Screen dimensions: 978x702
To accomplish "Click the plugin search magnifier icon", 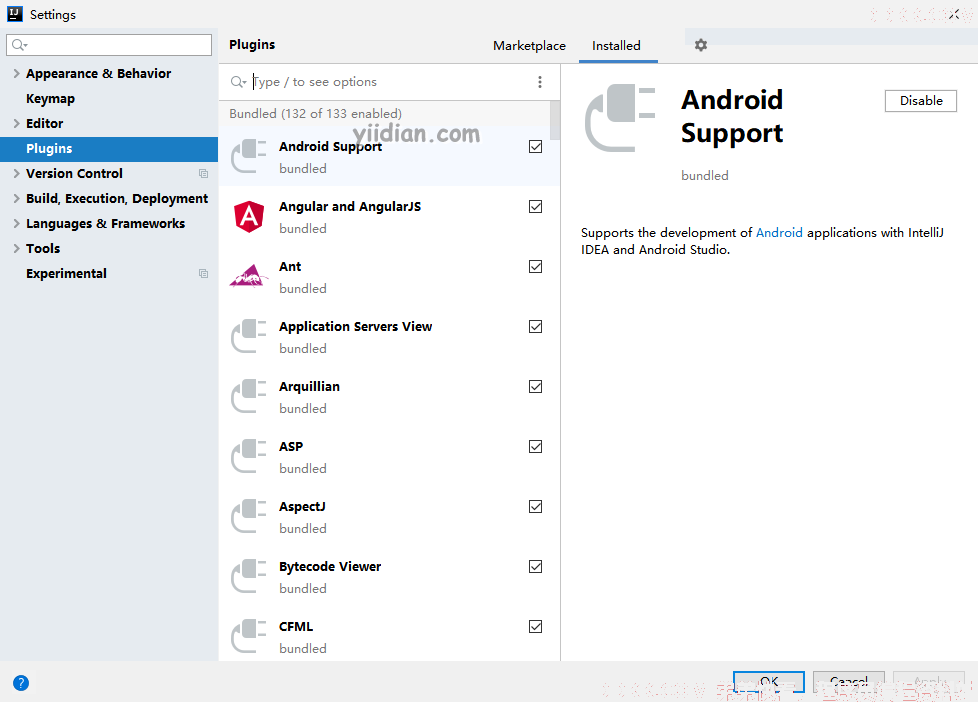I will (238, 82).
